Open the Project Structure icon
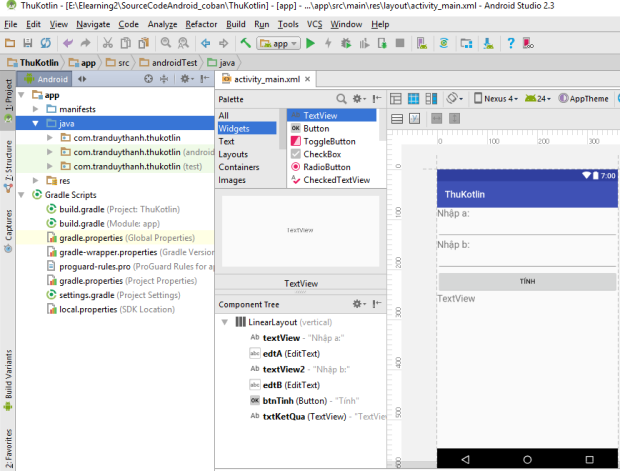 point(466,43)
